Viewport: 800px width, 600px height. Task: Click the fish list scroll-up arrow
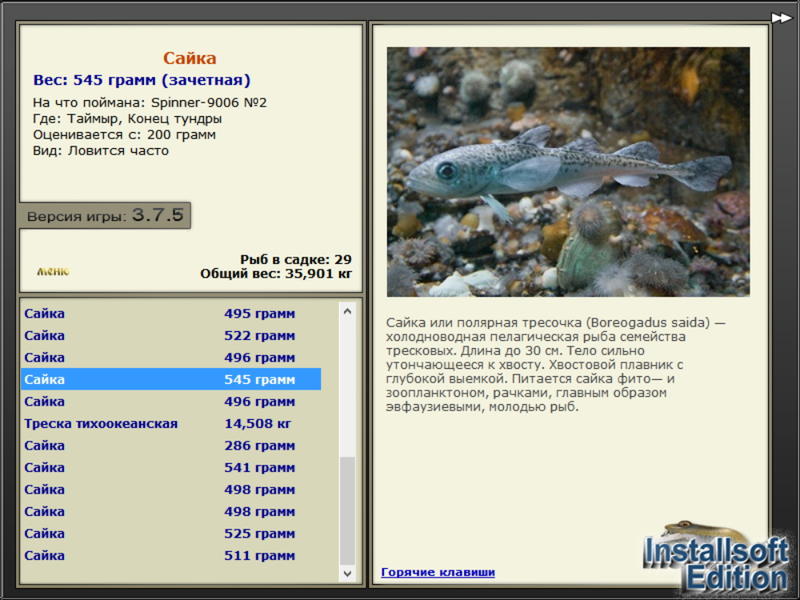[x=347, y=311]
